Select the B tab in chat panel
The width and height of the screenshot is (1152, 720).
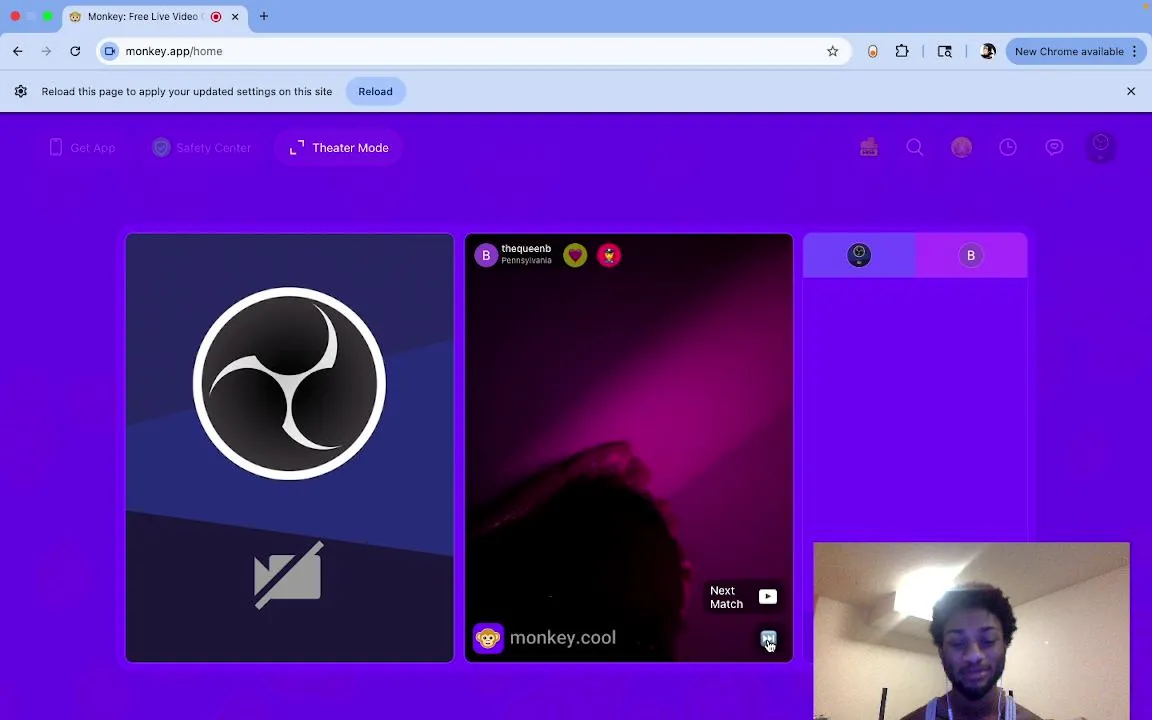point(971,255)
